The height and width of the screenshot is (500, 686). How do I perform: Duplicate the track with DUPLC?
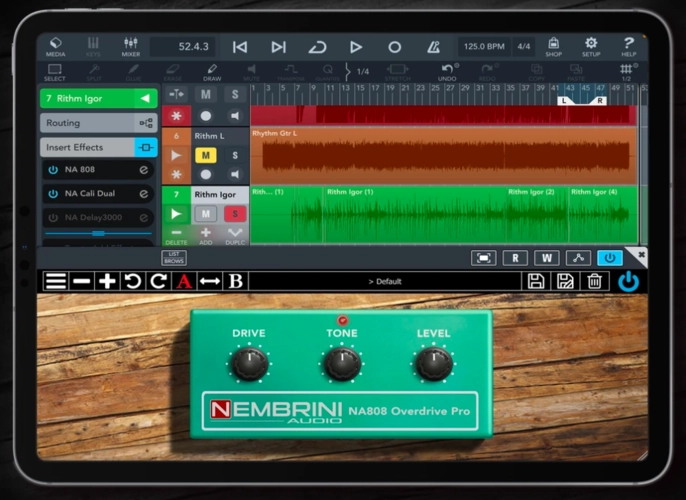(235, 236)
